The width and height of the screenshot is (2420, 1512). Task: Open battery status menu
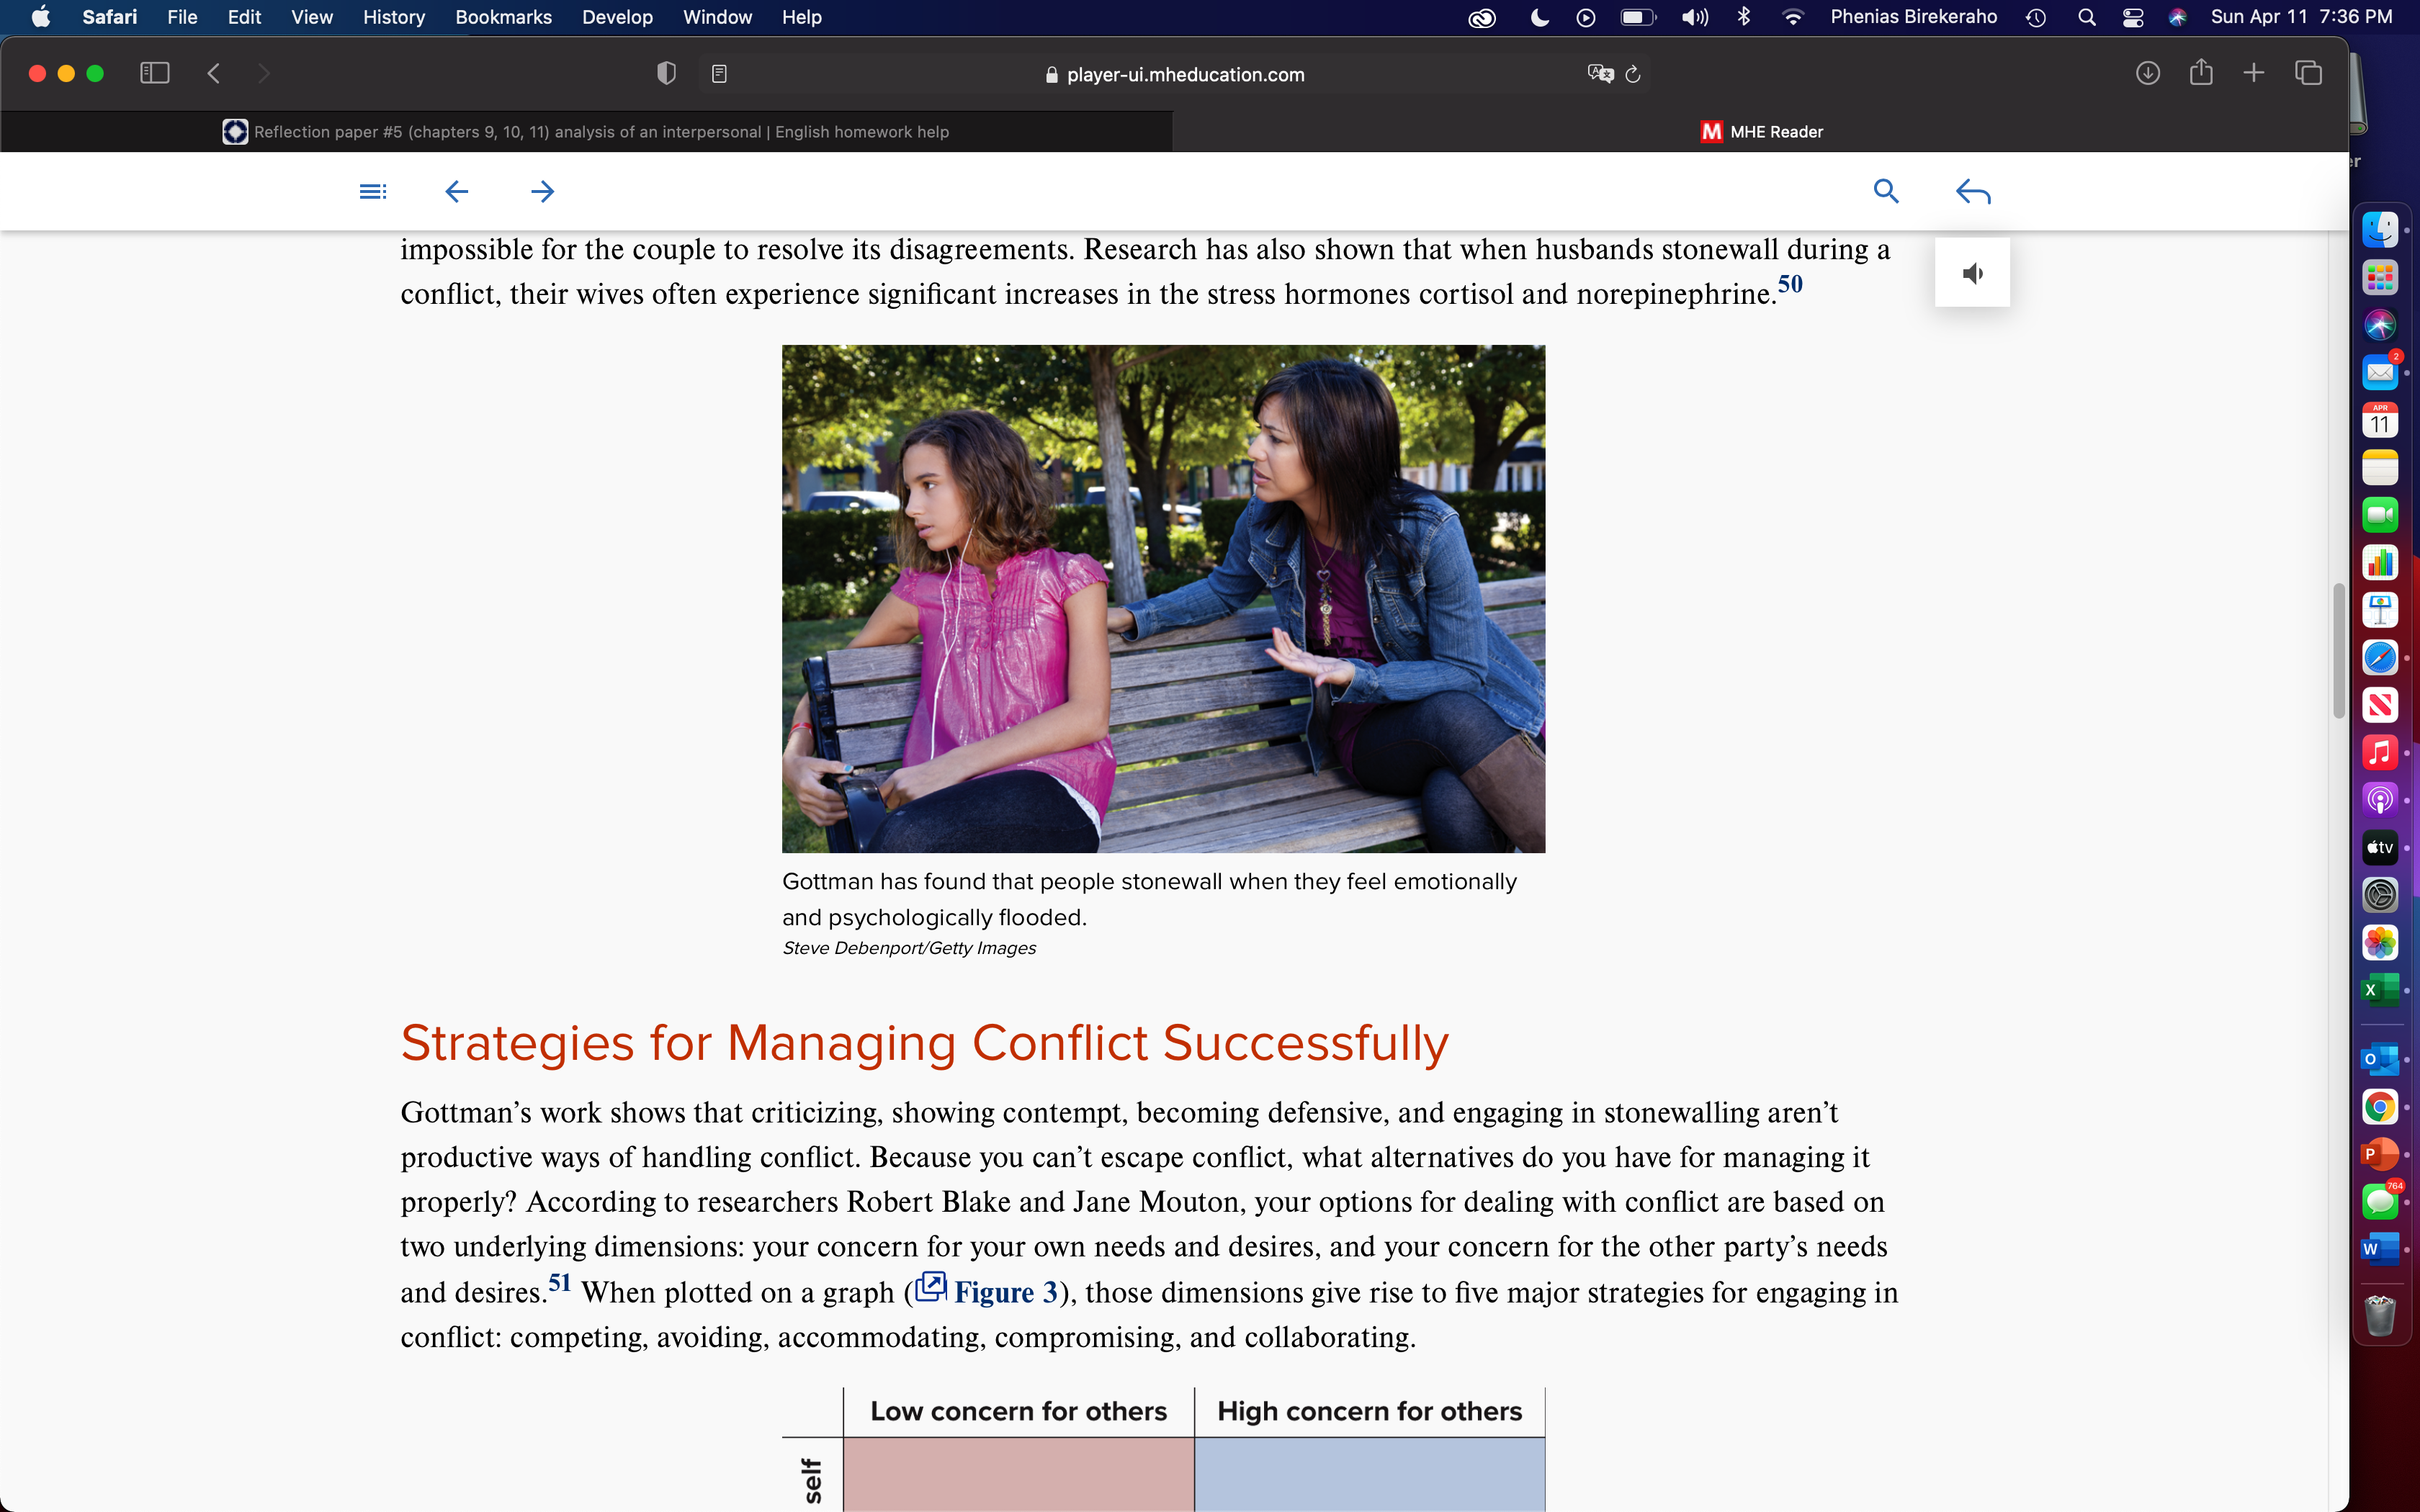coord(1638,17)
